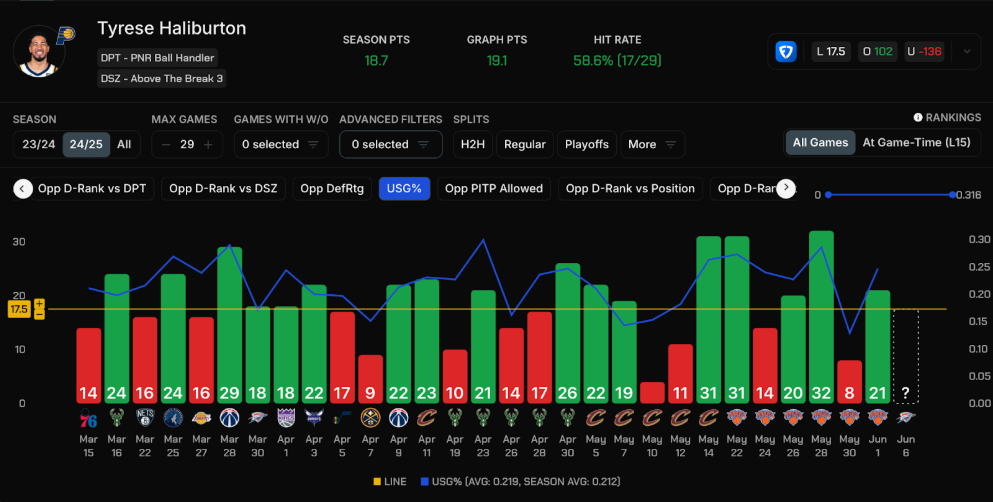Screen dimensions: 993x502
Task: Switch to At Game-Time (L15) rankings
Action: tap(916, 142)
